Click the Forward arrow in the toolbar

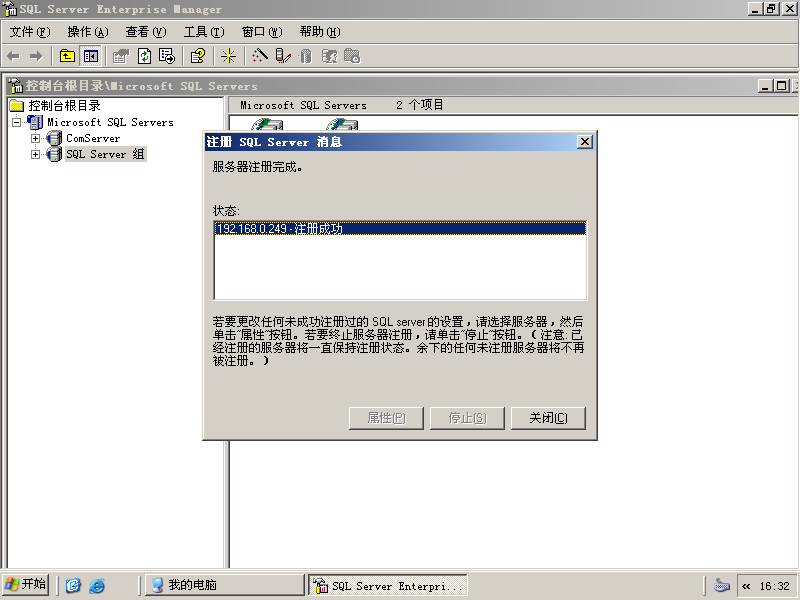pos(36,56)
